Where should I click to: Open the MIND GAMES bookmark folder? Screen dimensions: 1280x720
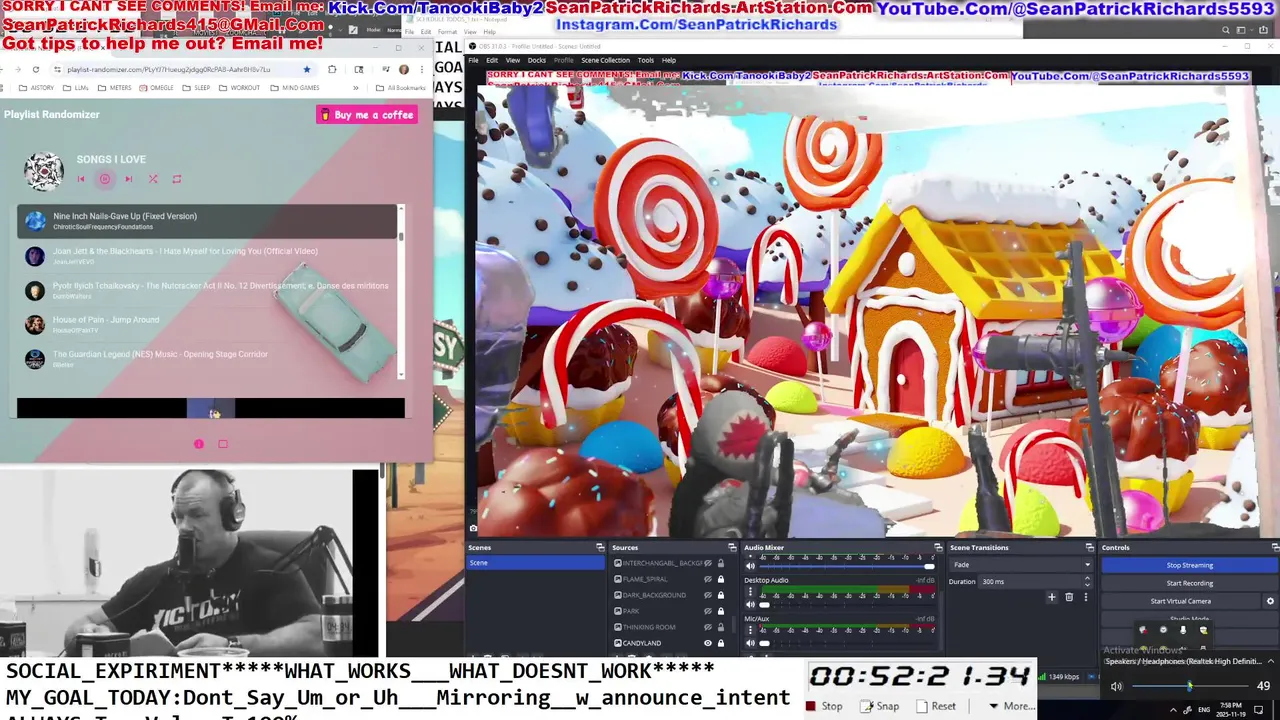tap(295, 88)
